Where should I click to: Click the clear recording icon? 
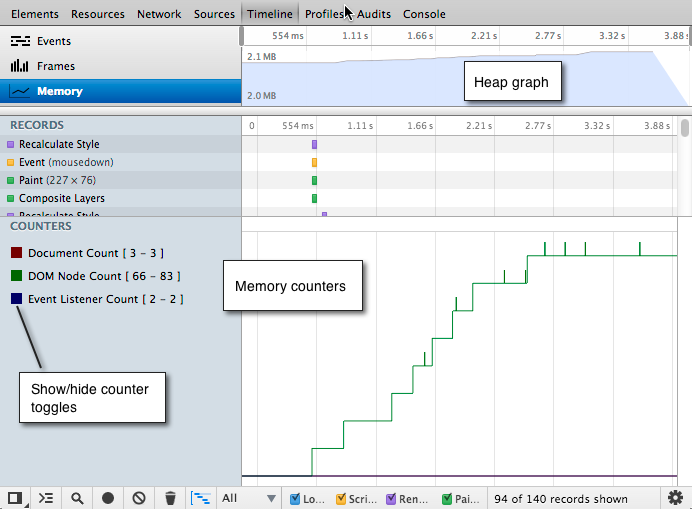(139, 497)
